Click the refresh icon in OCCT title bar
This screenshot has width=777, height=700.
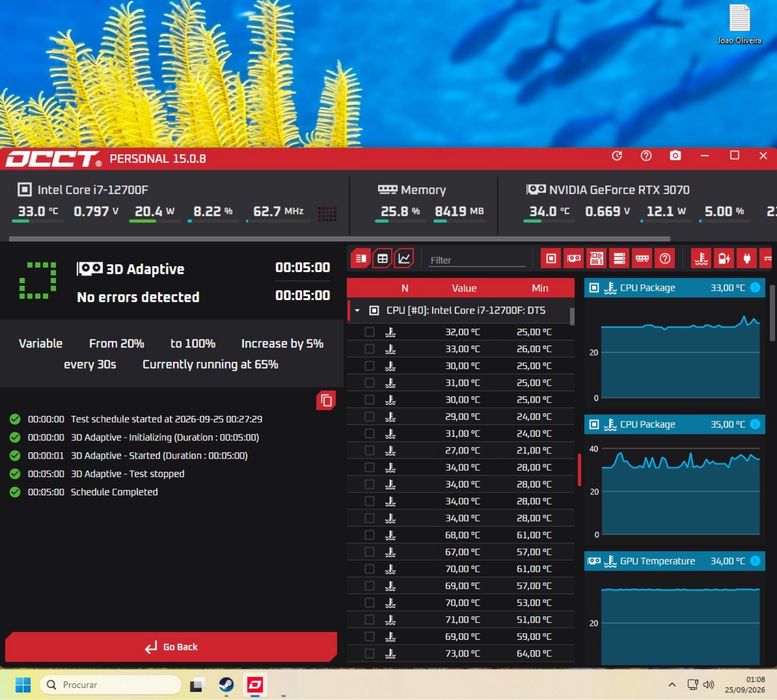[617, 156]
